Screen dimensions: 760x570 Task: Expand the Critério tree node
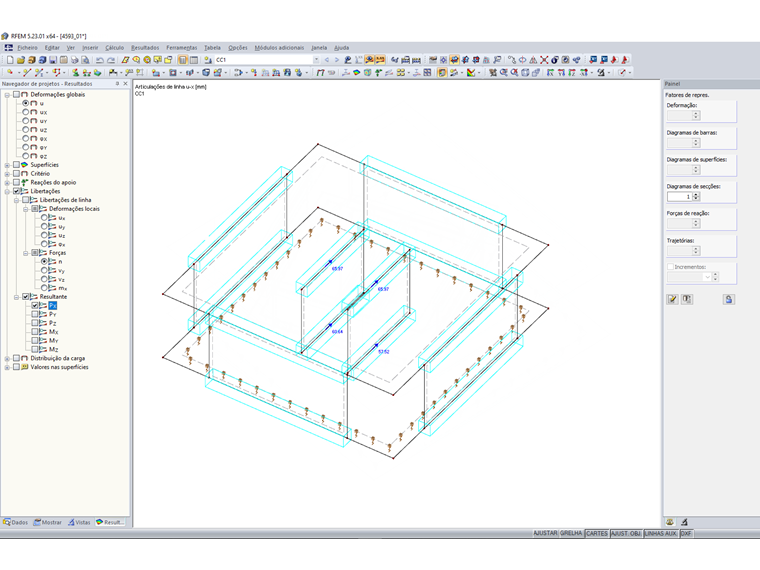coord(7,174)
